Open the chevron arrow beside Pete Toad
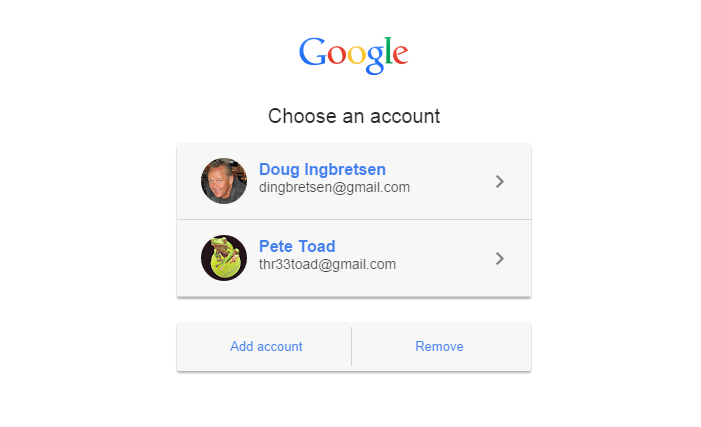Screen dimensions: 701x427 (500, 258)
